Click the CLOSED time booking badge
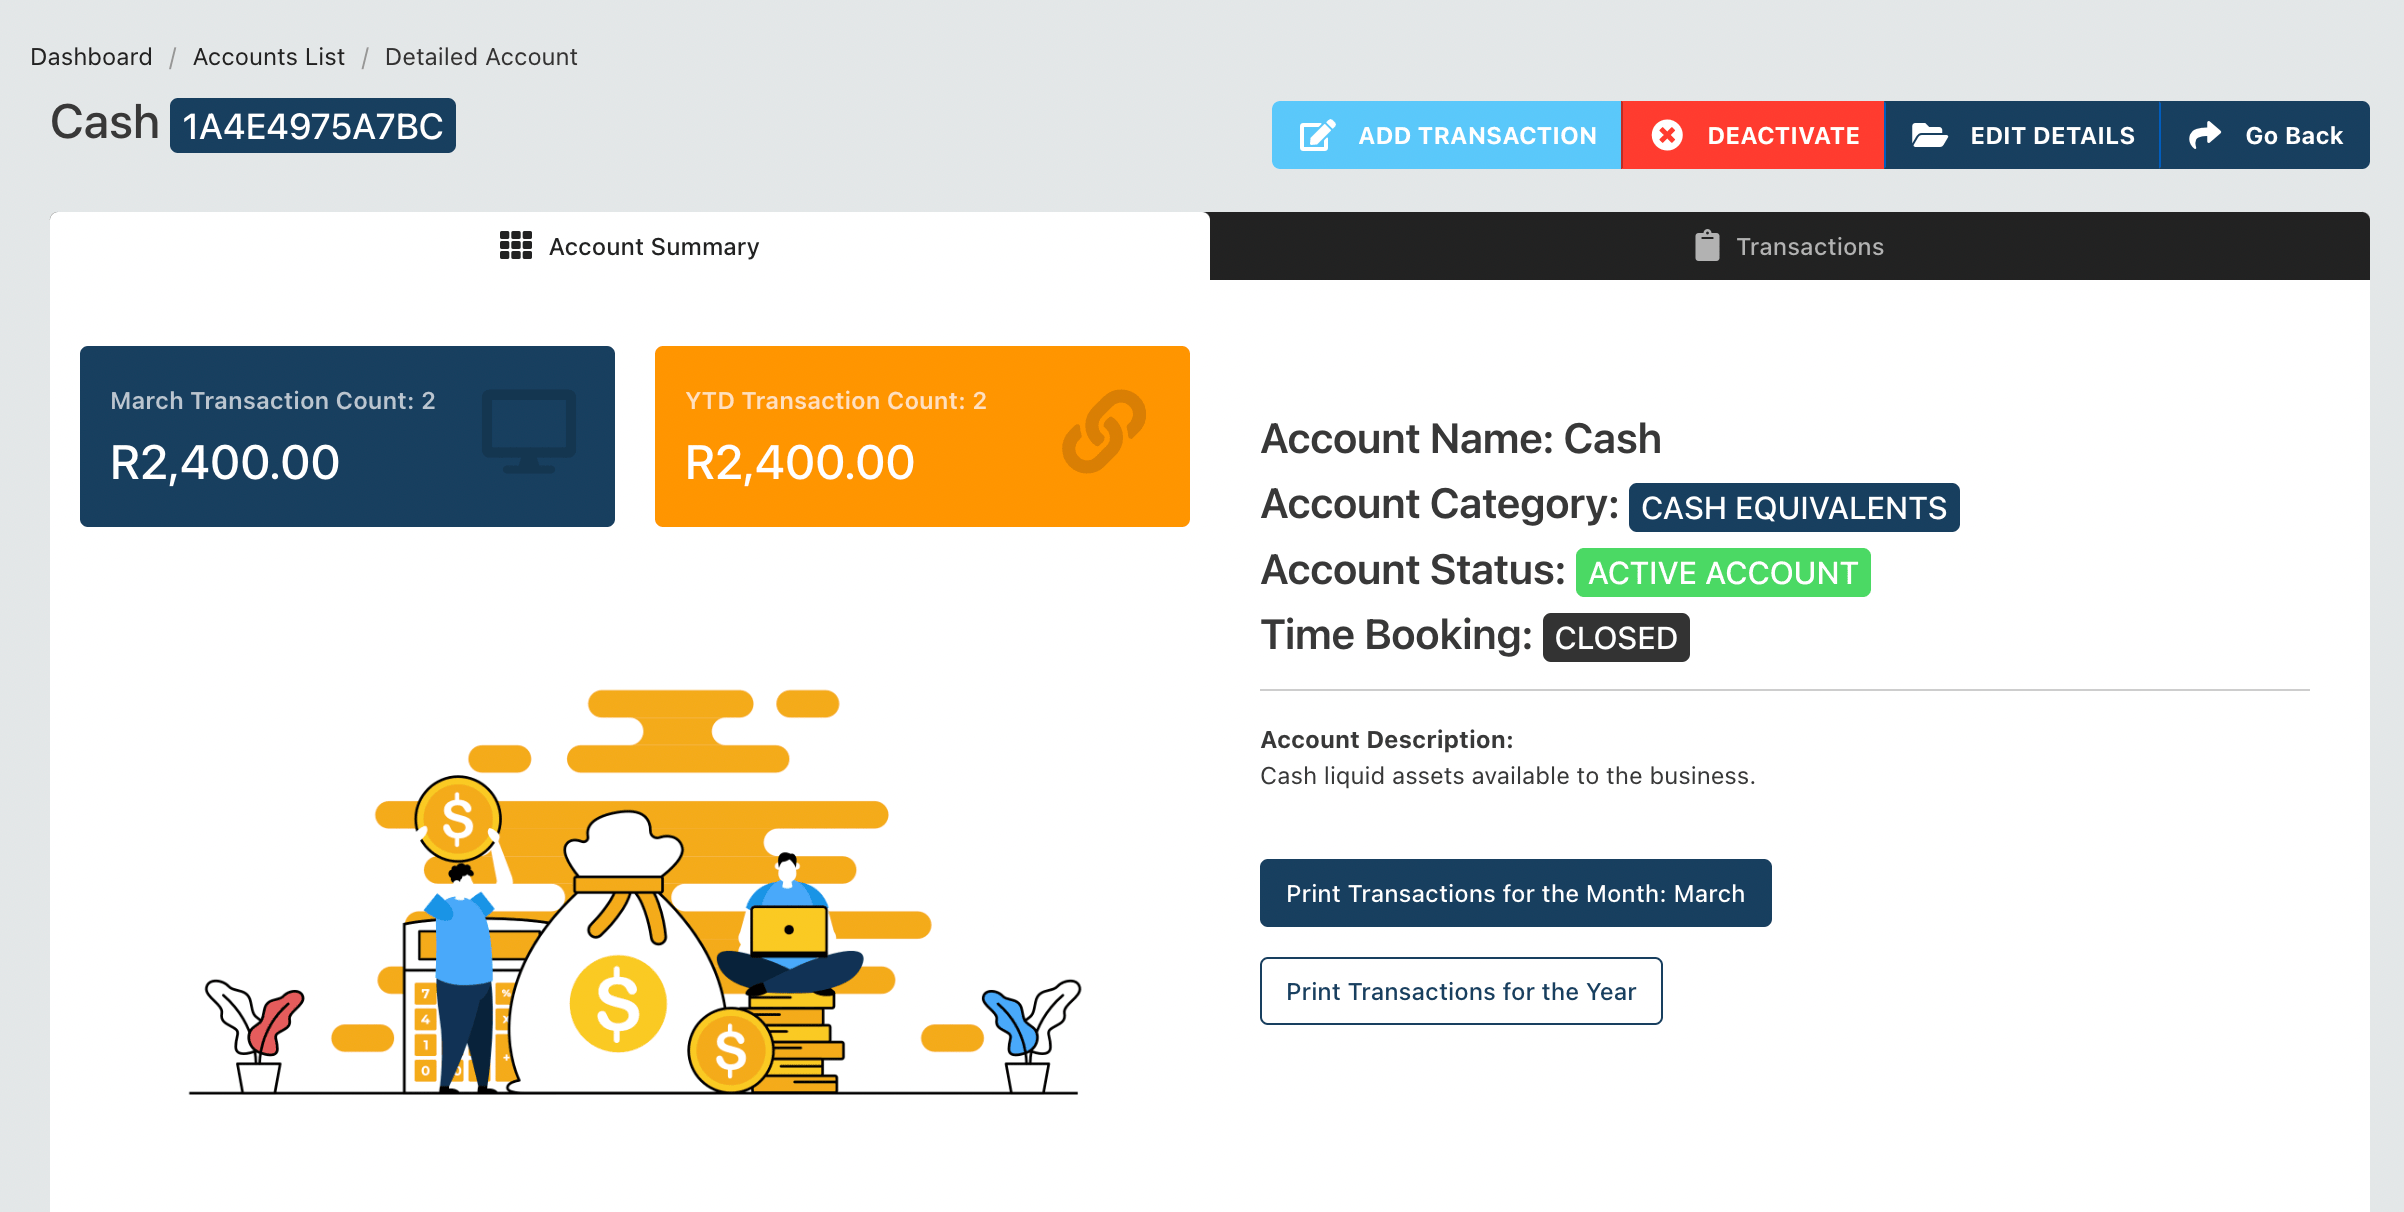Image resolution: width=2404 pixels, height=1212 pixels. [1613, 635]
